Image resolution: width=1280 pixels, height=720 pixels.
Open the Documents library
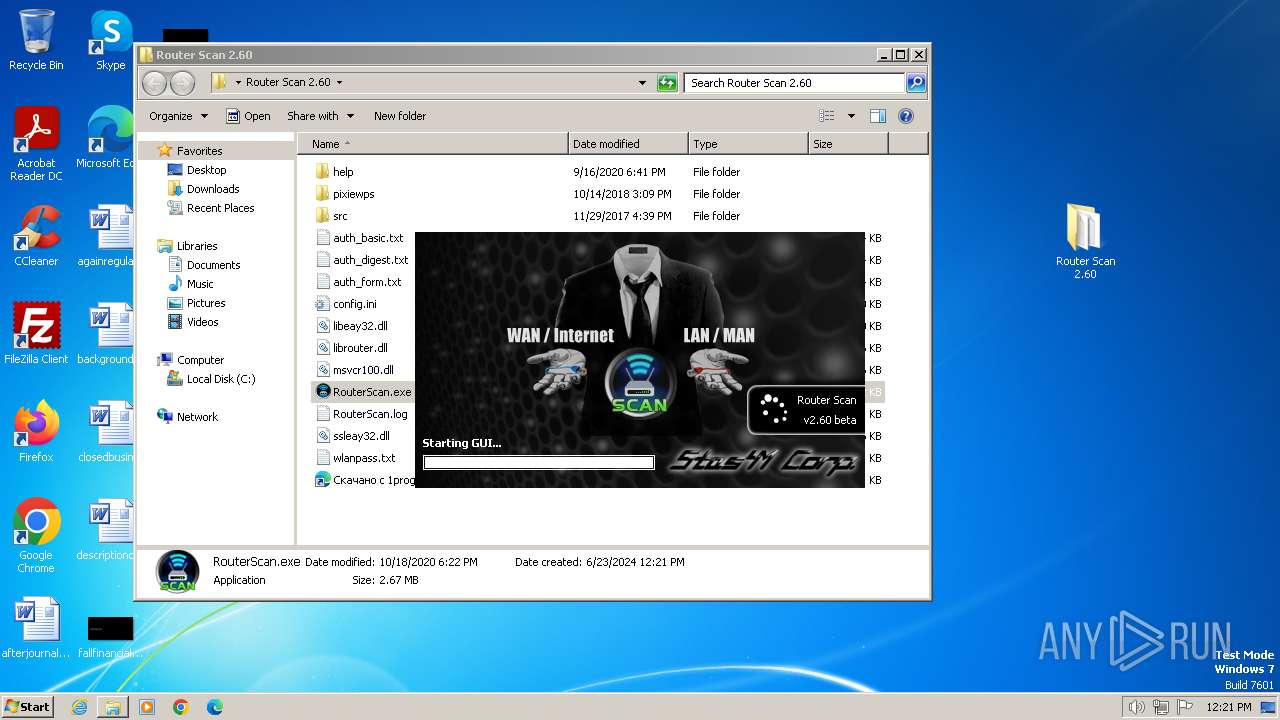[x=213, y=265]
